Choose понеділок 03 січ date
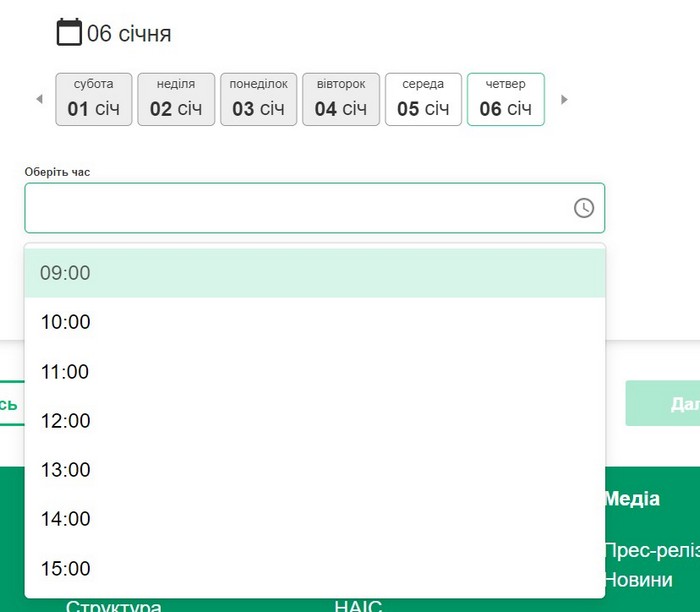The image size is (700, 612). (x=258, y=99)
